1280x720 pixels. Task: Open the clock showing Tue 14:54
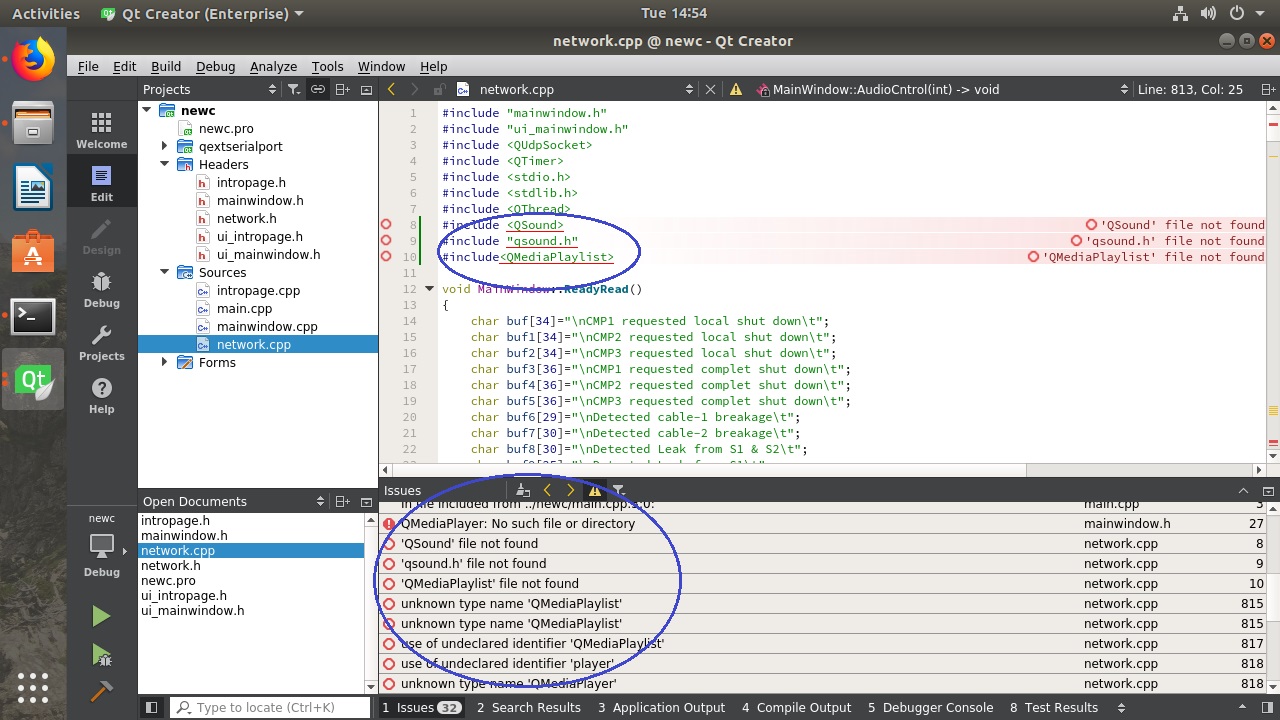click(673, 13)
